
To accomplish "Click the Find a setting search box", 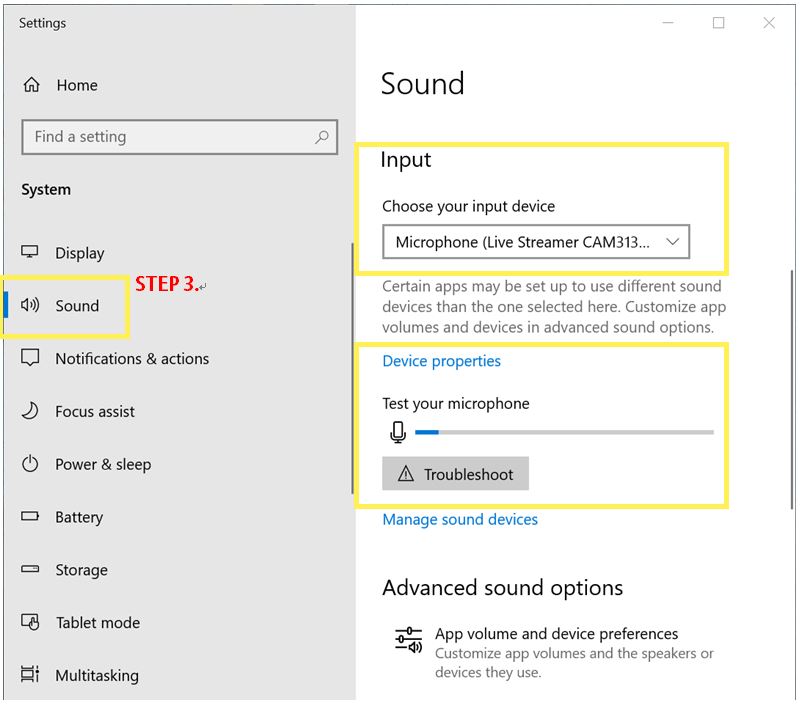I will [180, 137].
